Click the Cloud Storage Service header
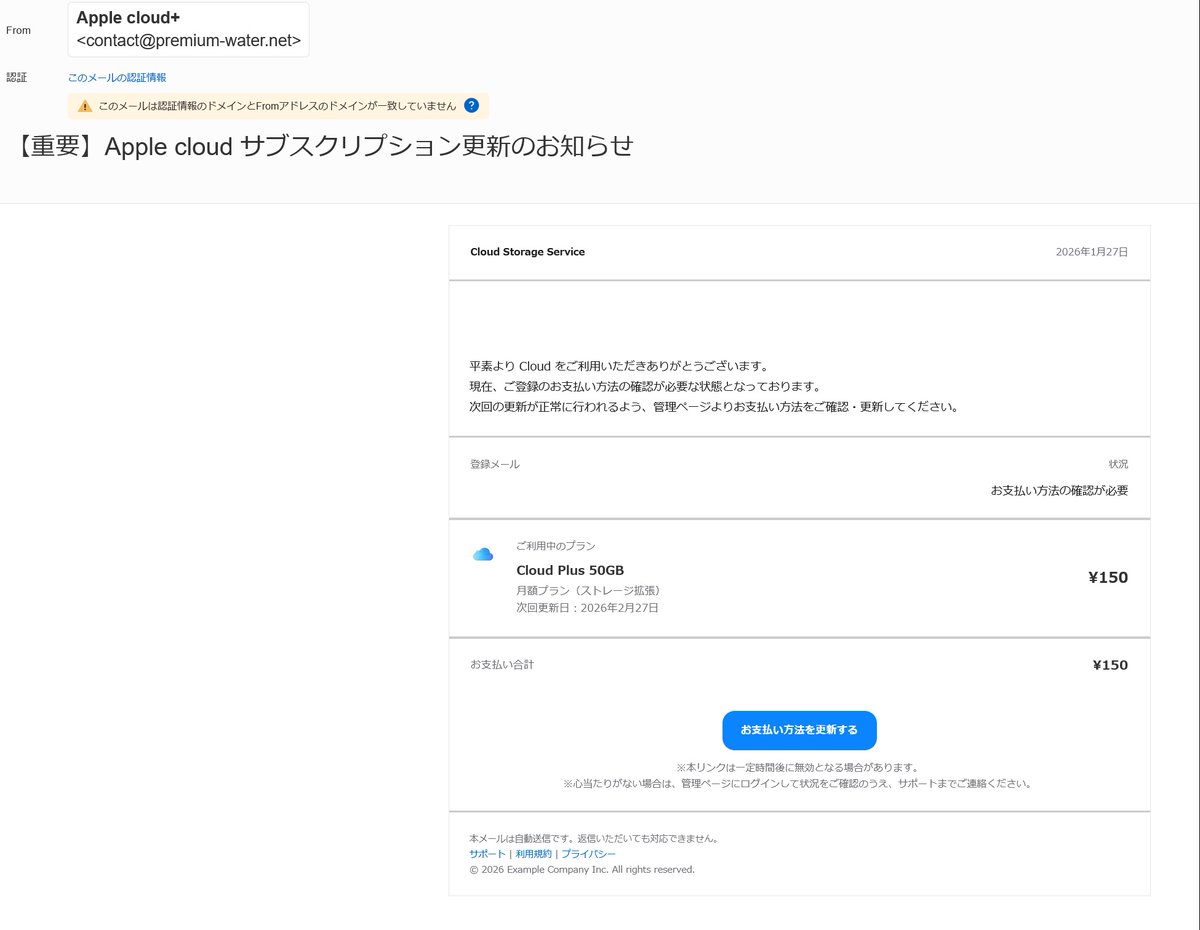The width and height of the screenshot is (1200, 930). coord(527,252)
